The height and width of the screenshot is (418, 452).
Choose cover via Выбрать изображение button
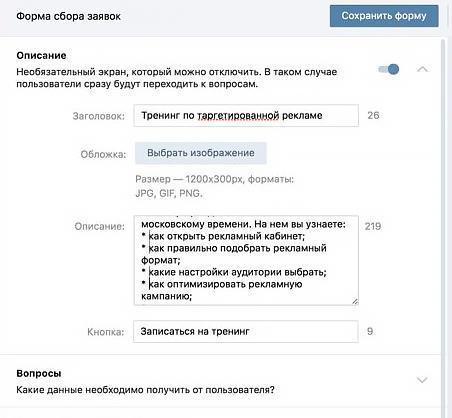pos(201,153)
